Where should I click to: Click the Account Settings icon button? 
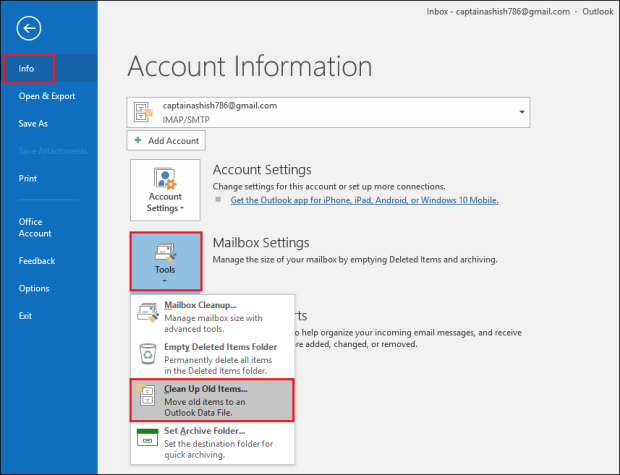pos(165,190)
